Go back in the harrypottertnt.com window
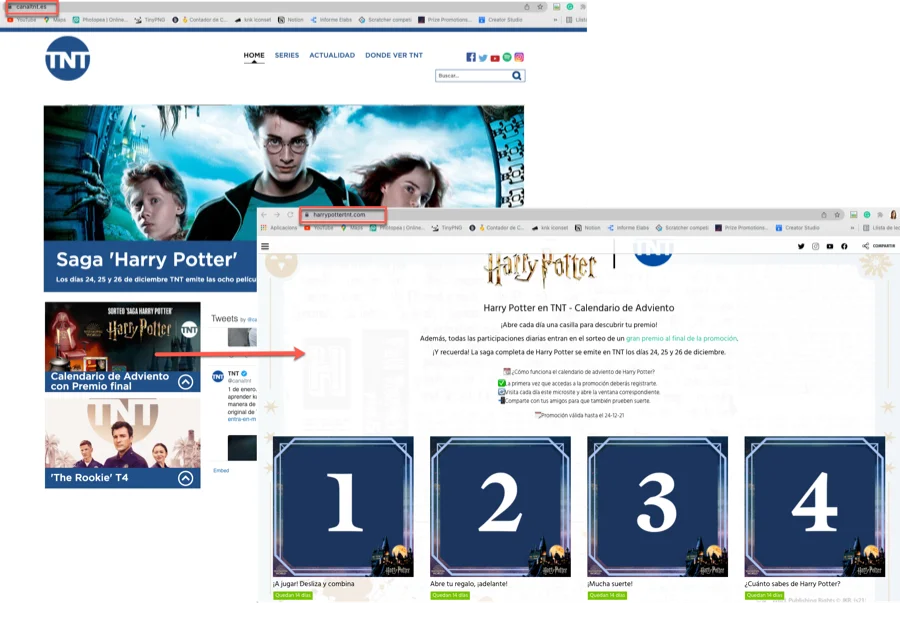900x622 pixels. point(264,215)
